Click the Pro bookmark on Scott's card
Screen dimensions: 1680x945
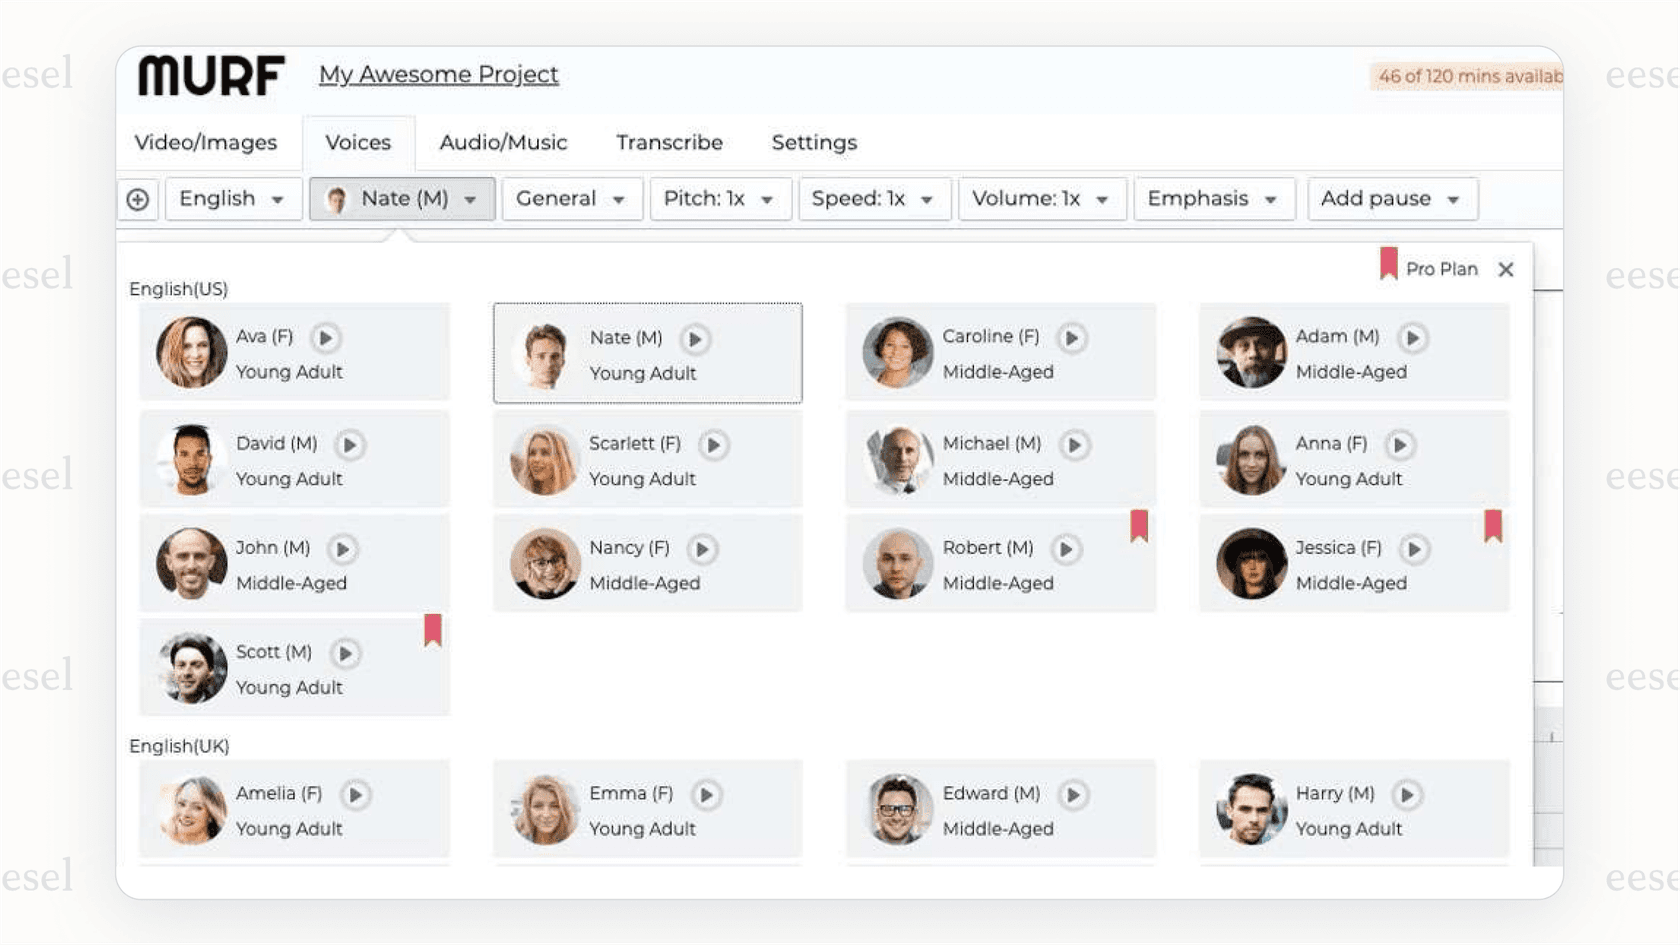pos(433,630)
